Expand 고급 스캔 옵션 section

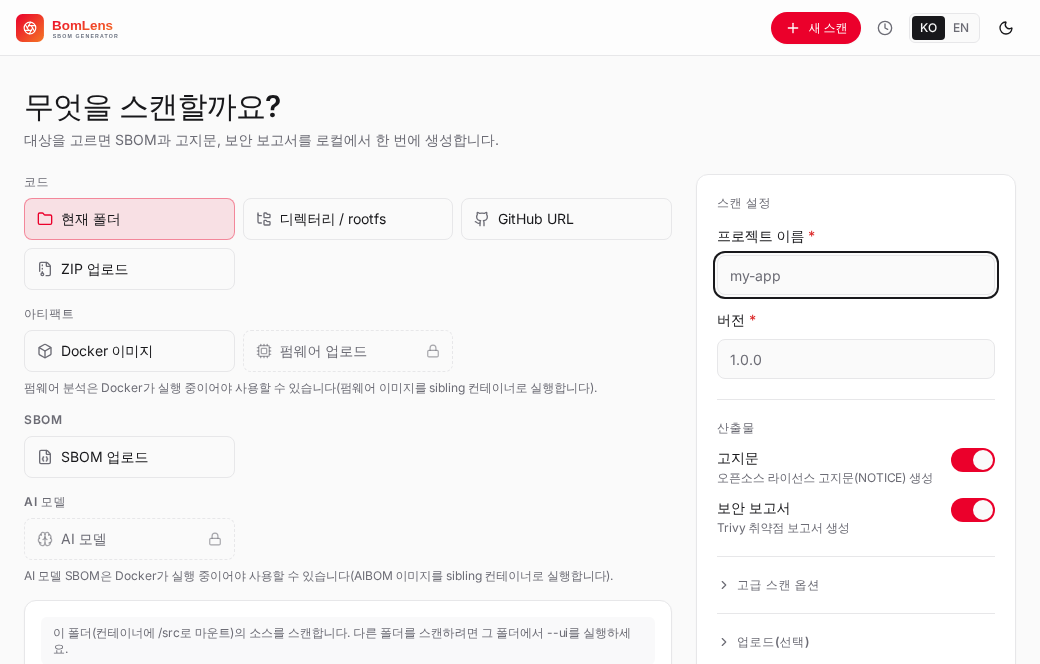tap(856, 585)
